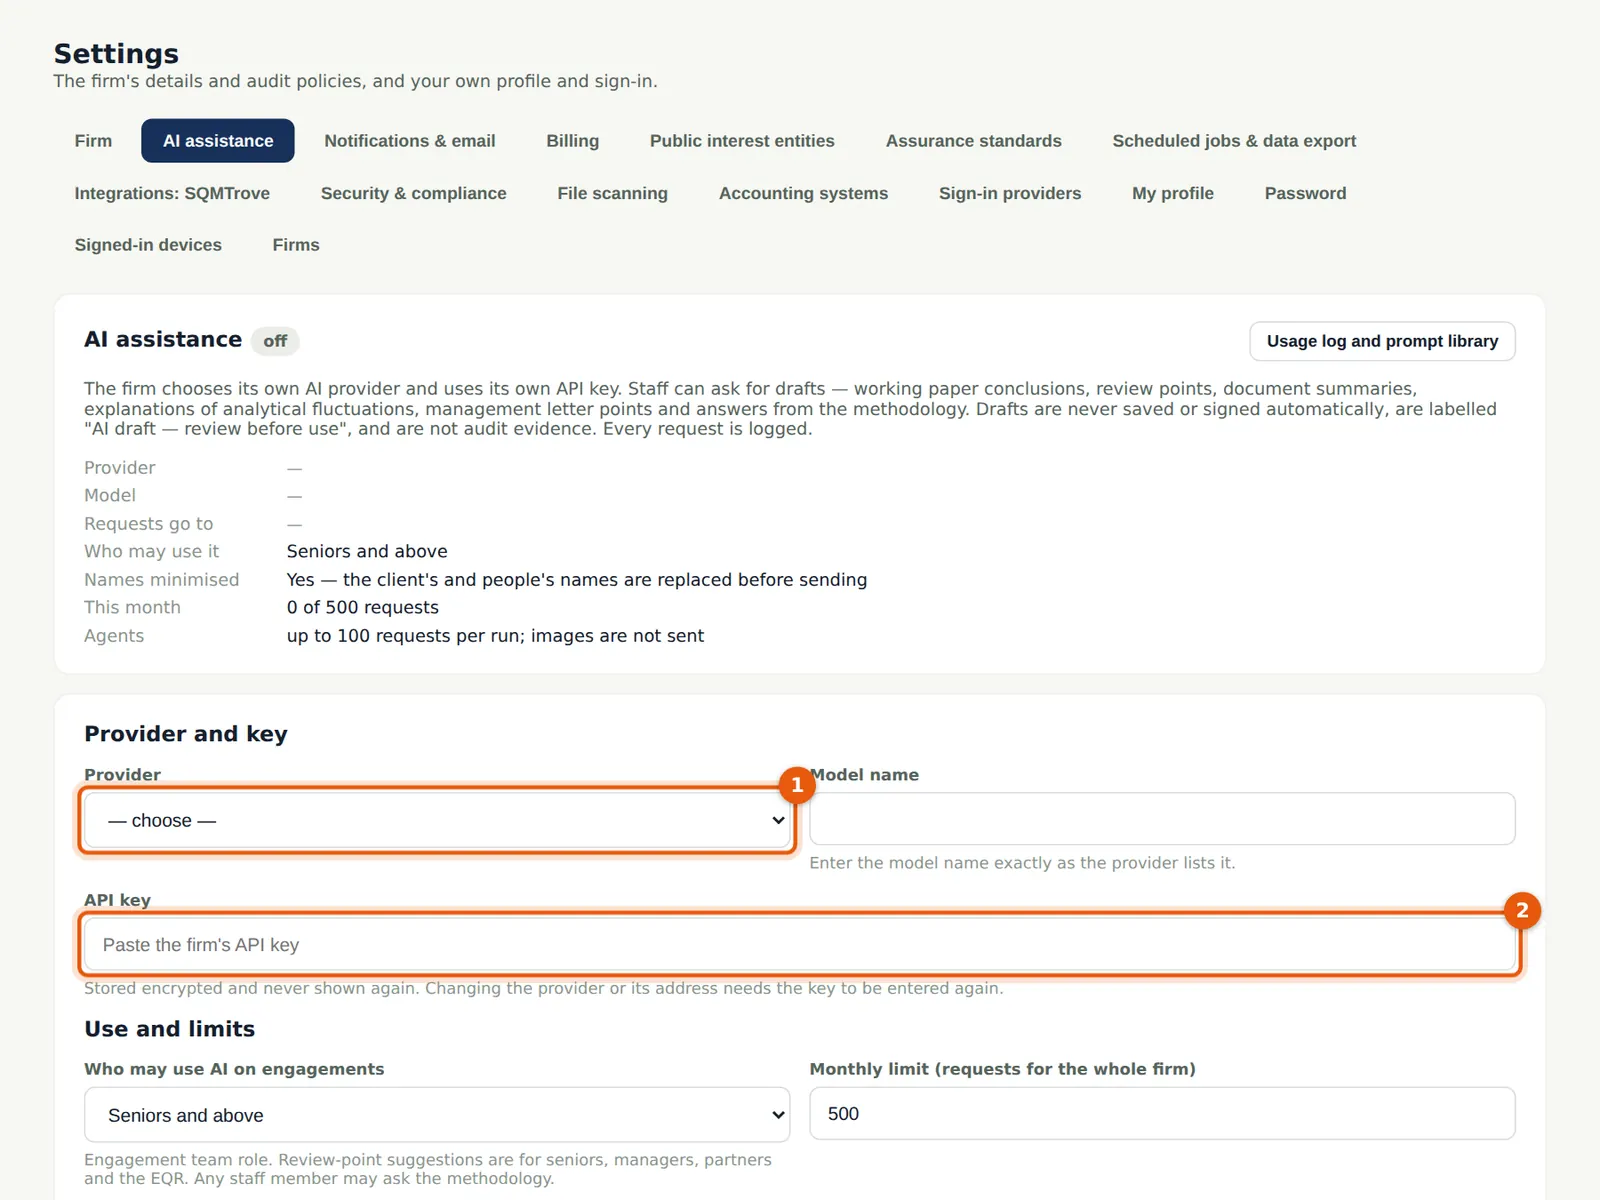Open the File scanning tab
1600x1200 pixels.
click(x=613, y=193)
